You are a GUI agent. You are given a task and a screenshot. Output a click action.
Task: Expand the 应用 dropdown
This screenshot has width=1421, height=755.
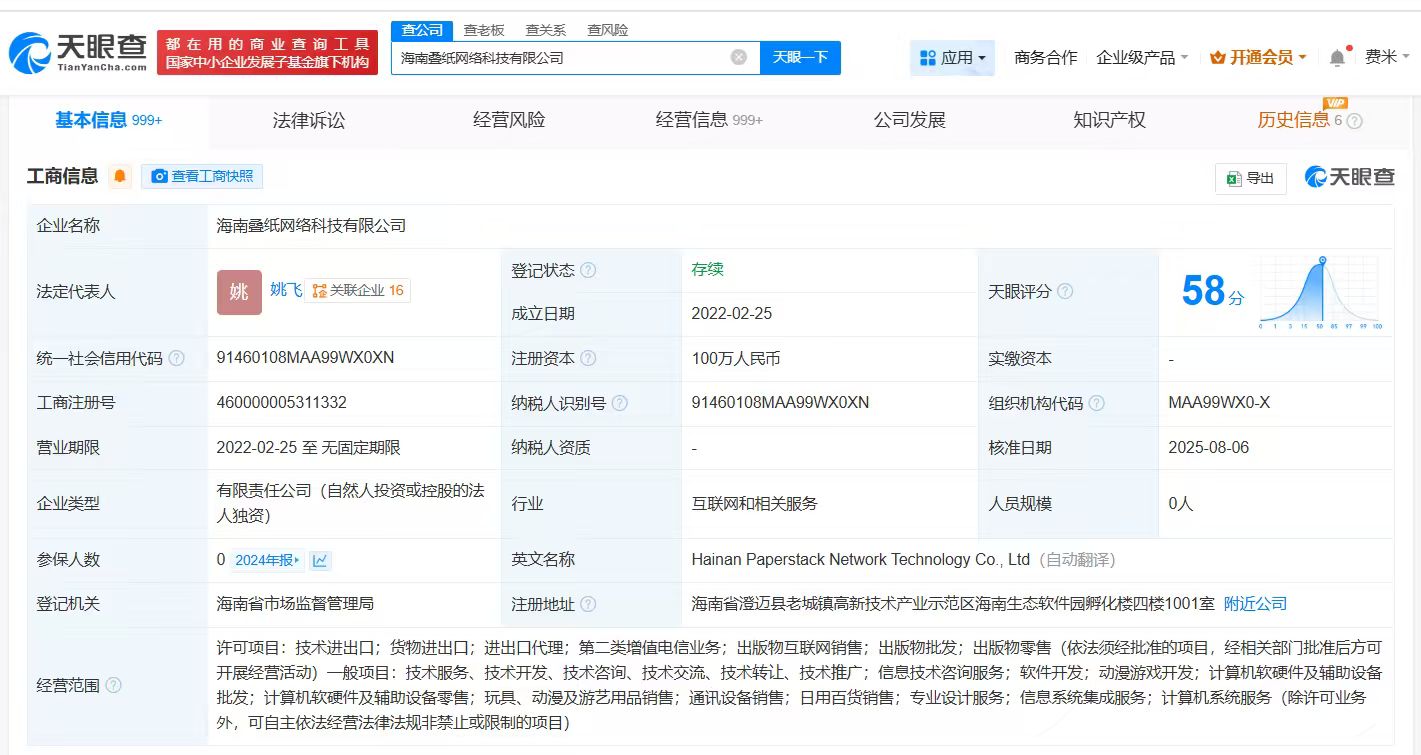[952, 58]
